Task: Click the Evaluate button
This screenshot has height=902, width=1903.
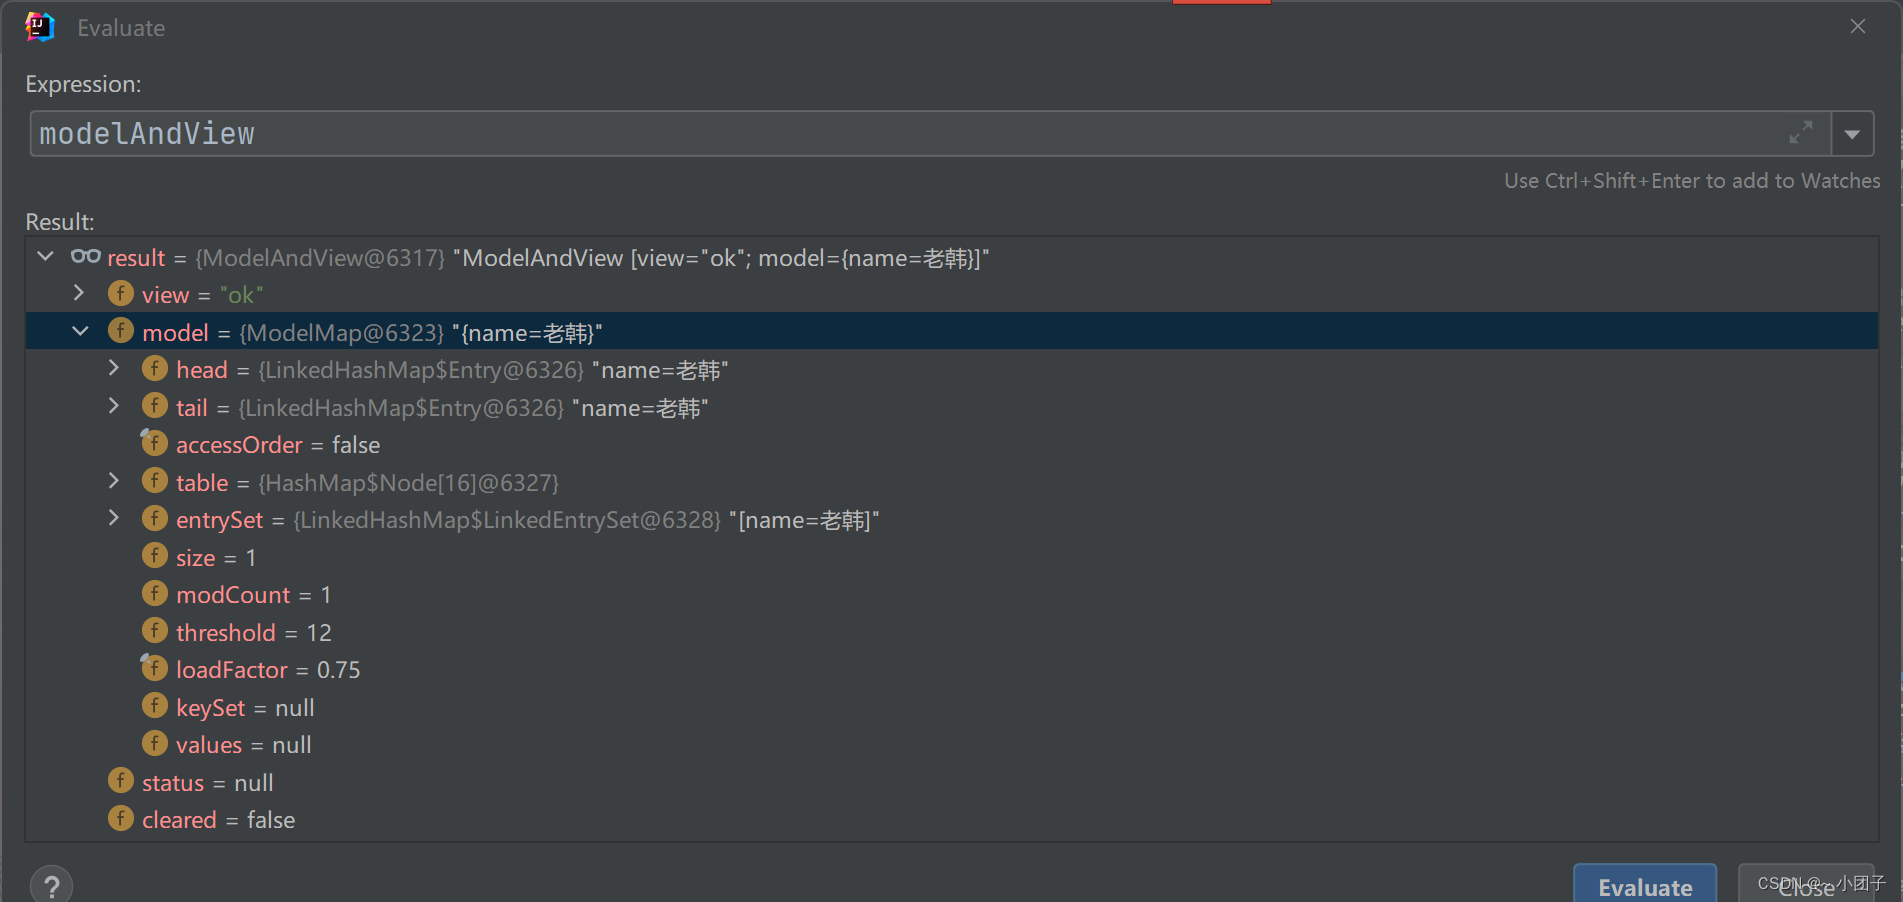Action: coord(1645,884)
